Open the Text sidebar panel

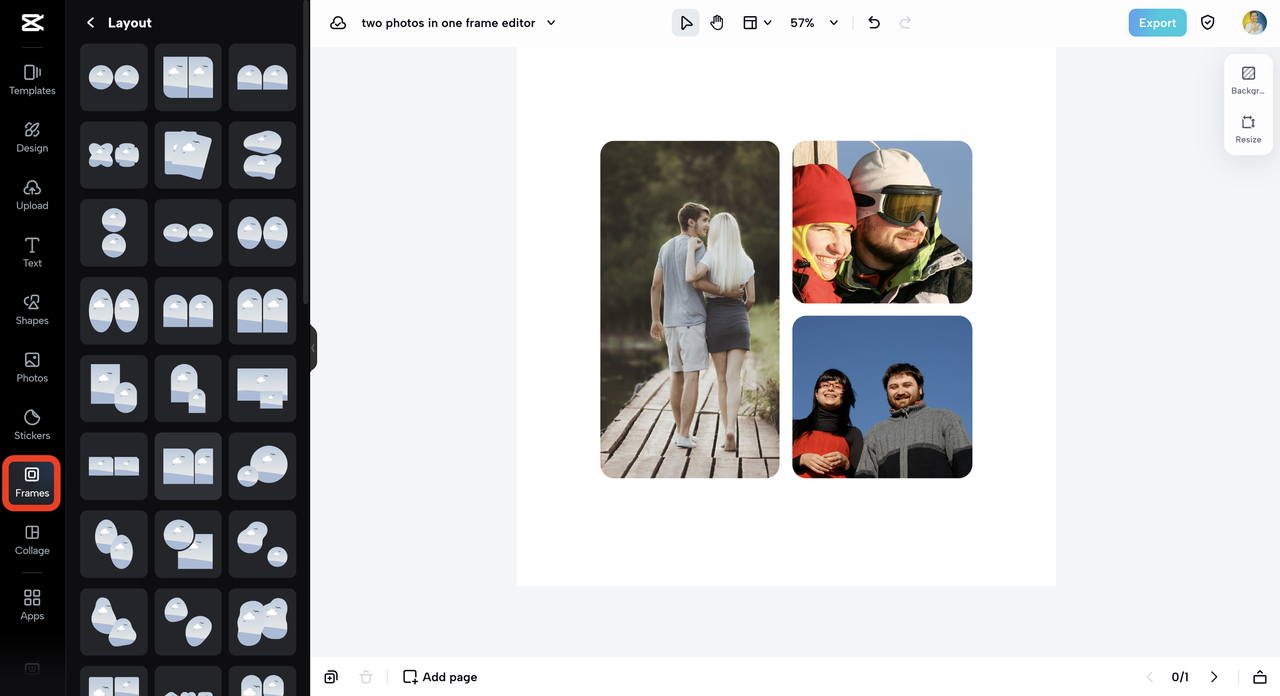pyautogui.click(x=32, y=253)
